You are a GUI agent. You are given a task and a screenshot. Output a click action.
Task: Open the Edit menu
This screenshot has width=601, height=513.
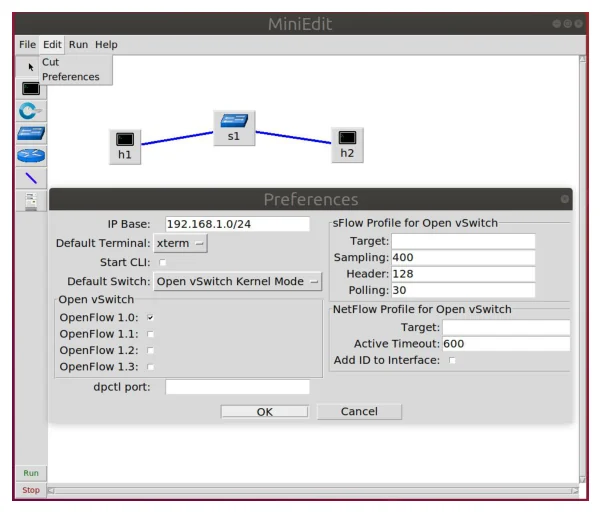52,44
